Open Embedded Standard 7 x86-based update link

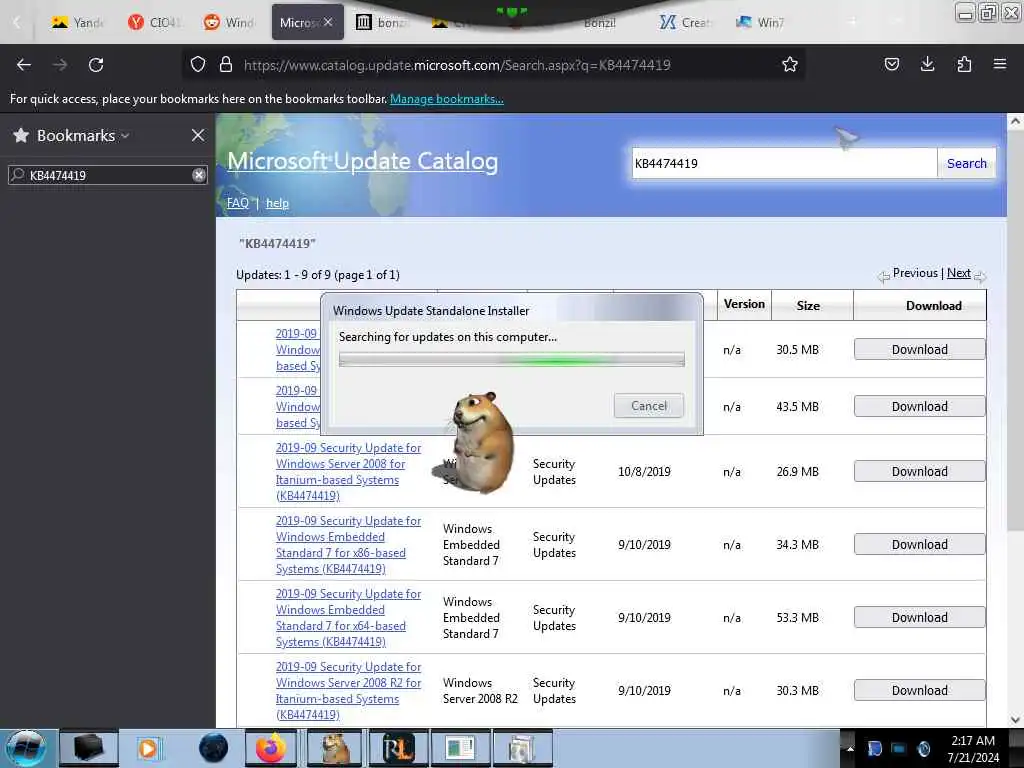348,545
